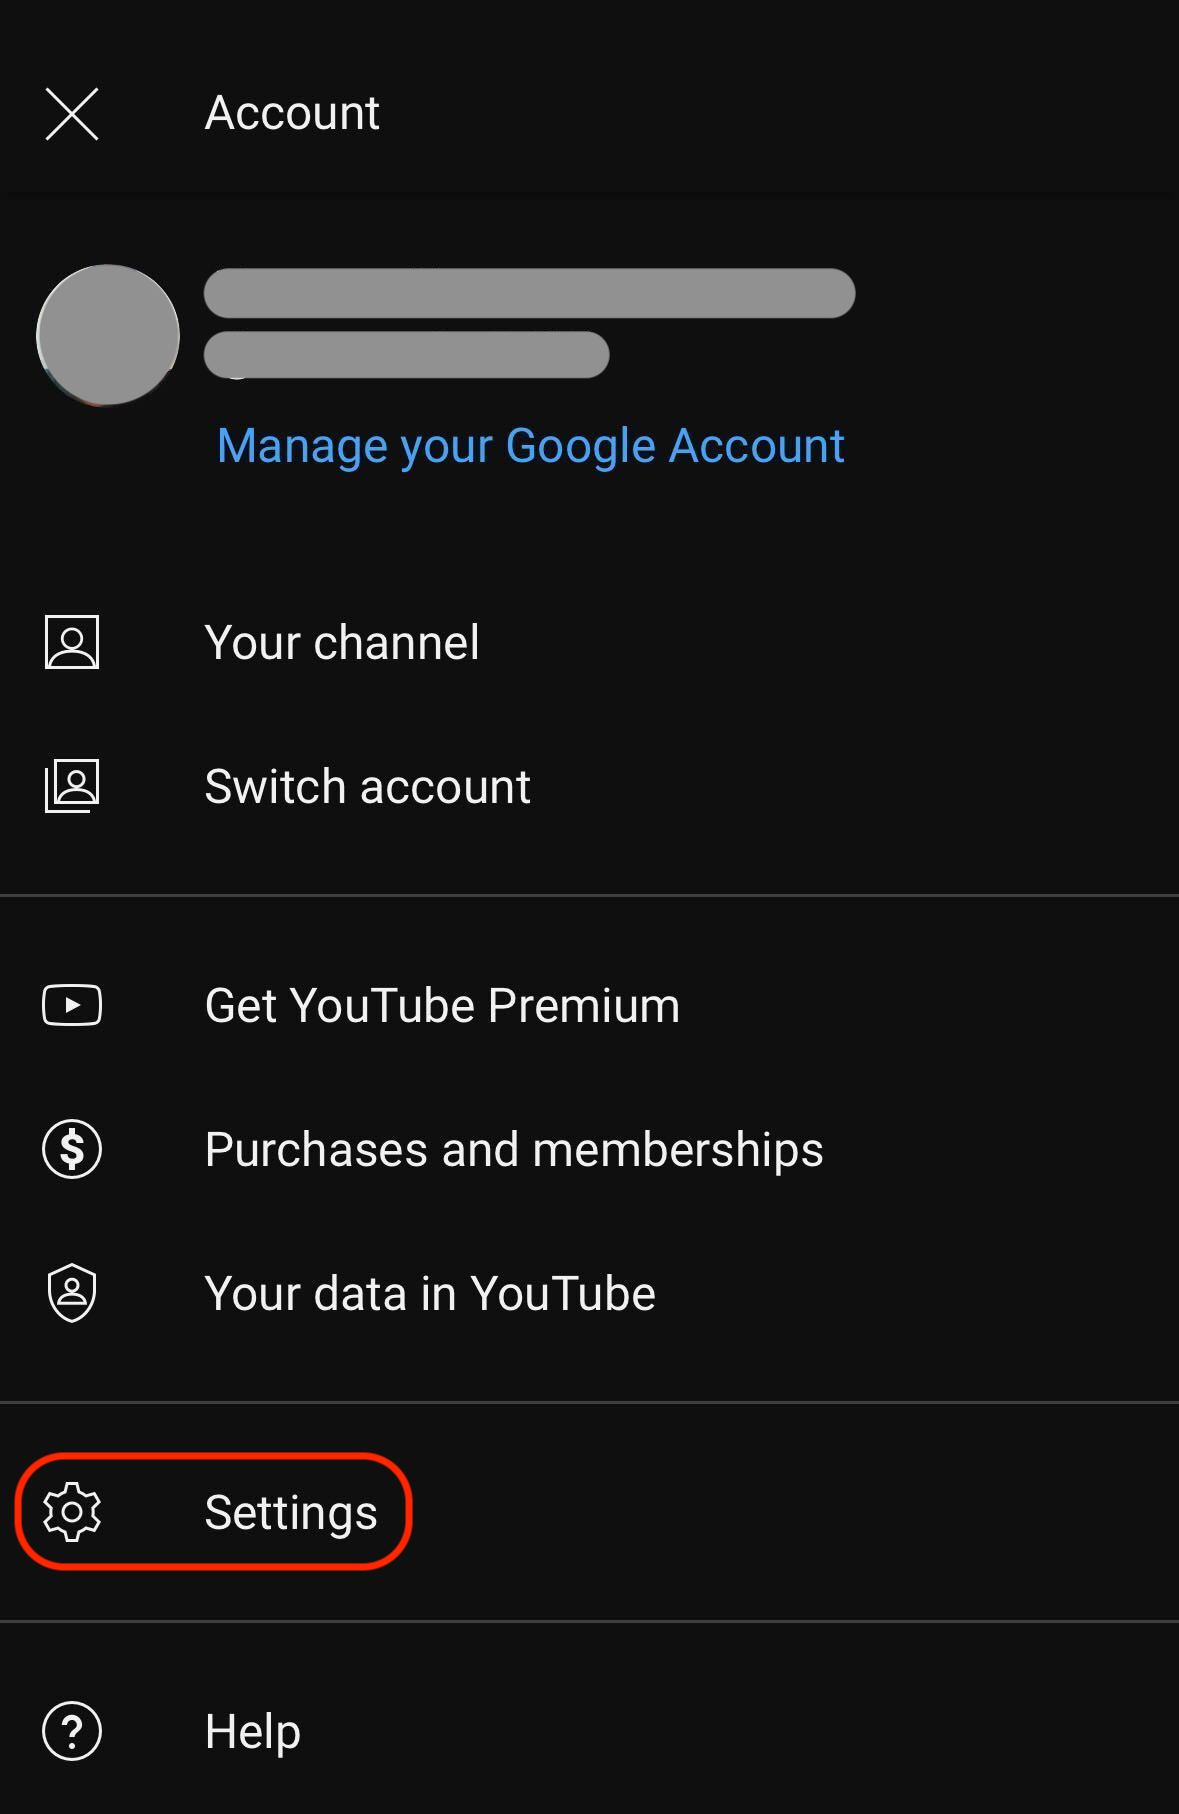Viewport: 1179px width, 1814px height.
Task: Open Manage your Google Account link
Action: click(530, 446)
